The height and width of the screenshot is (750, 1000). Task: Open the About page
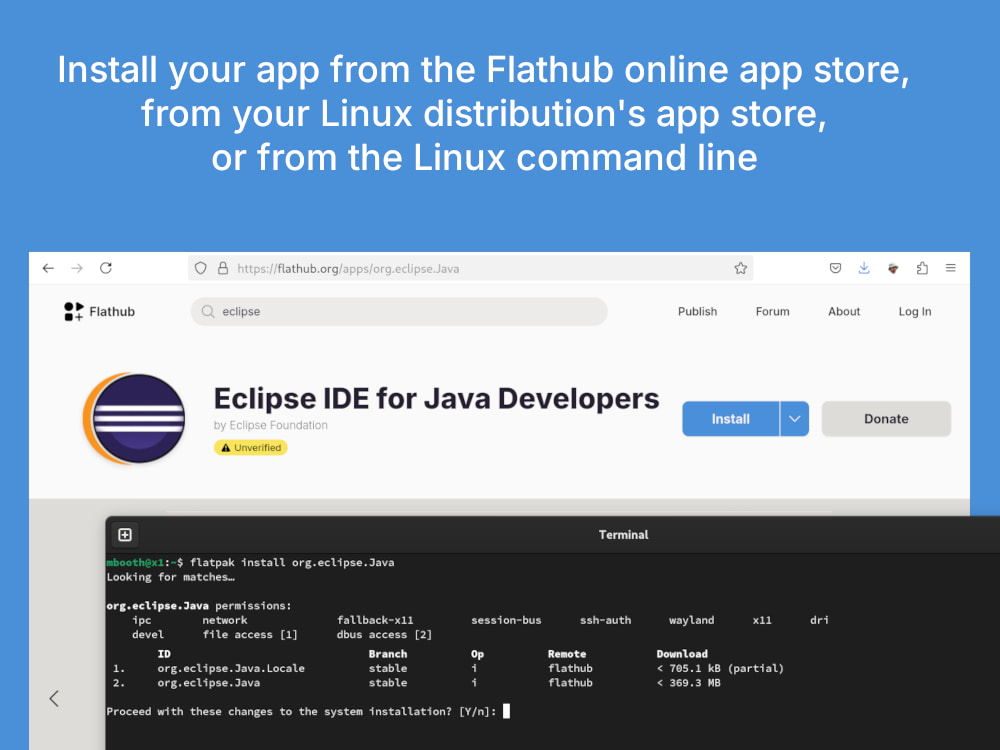[x=844, y=312]
